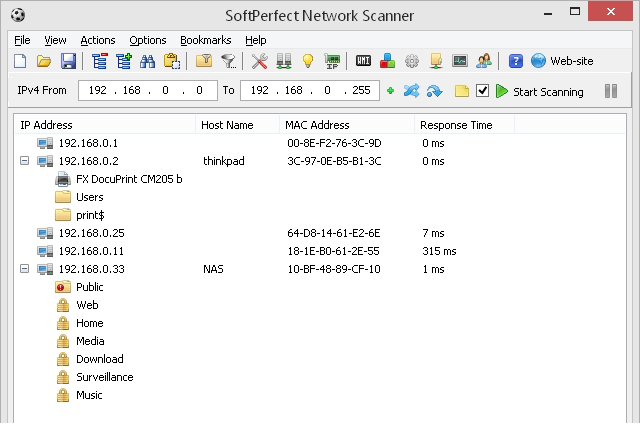
Task: Click the folder filter toolbar icon
Action: pos(204,61)
